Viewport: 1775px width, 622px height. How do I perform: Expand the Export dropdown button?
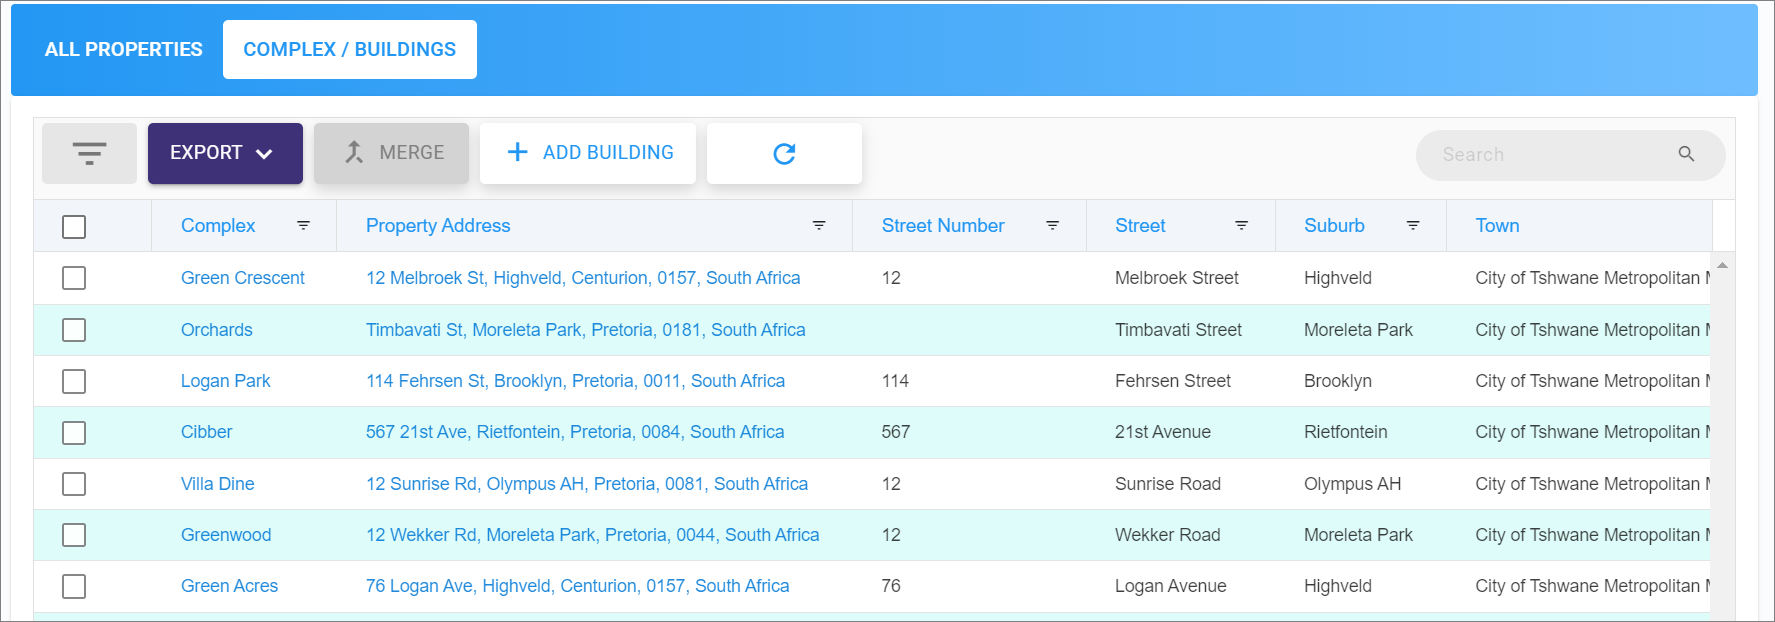click(225, 153)
